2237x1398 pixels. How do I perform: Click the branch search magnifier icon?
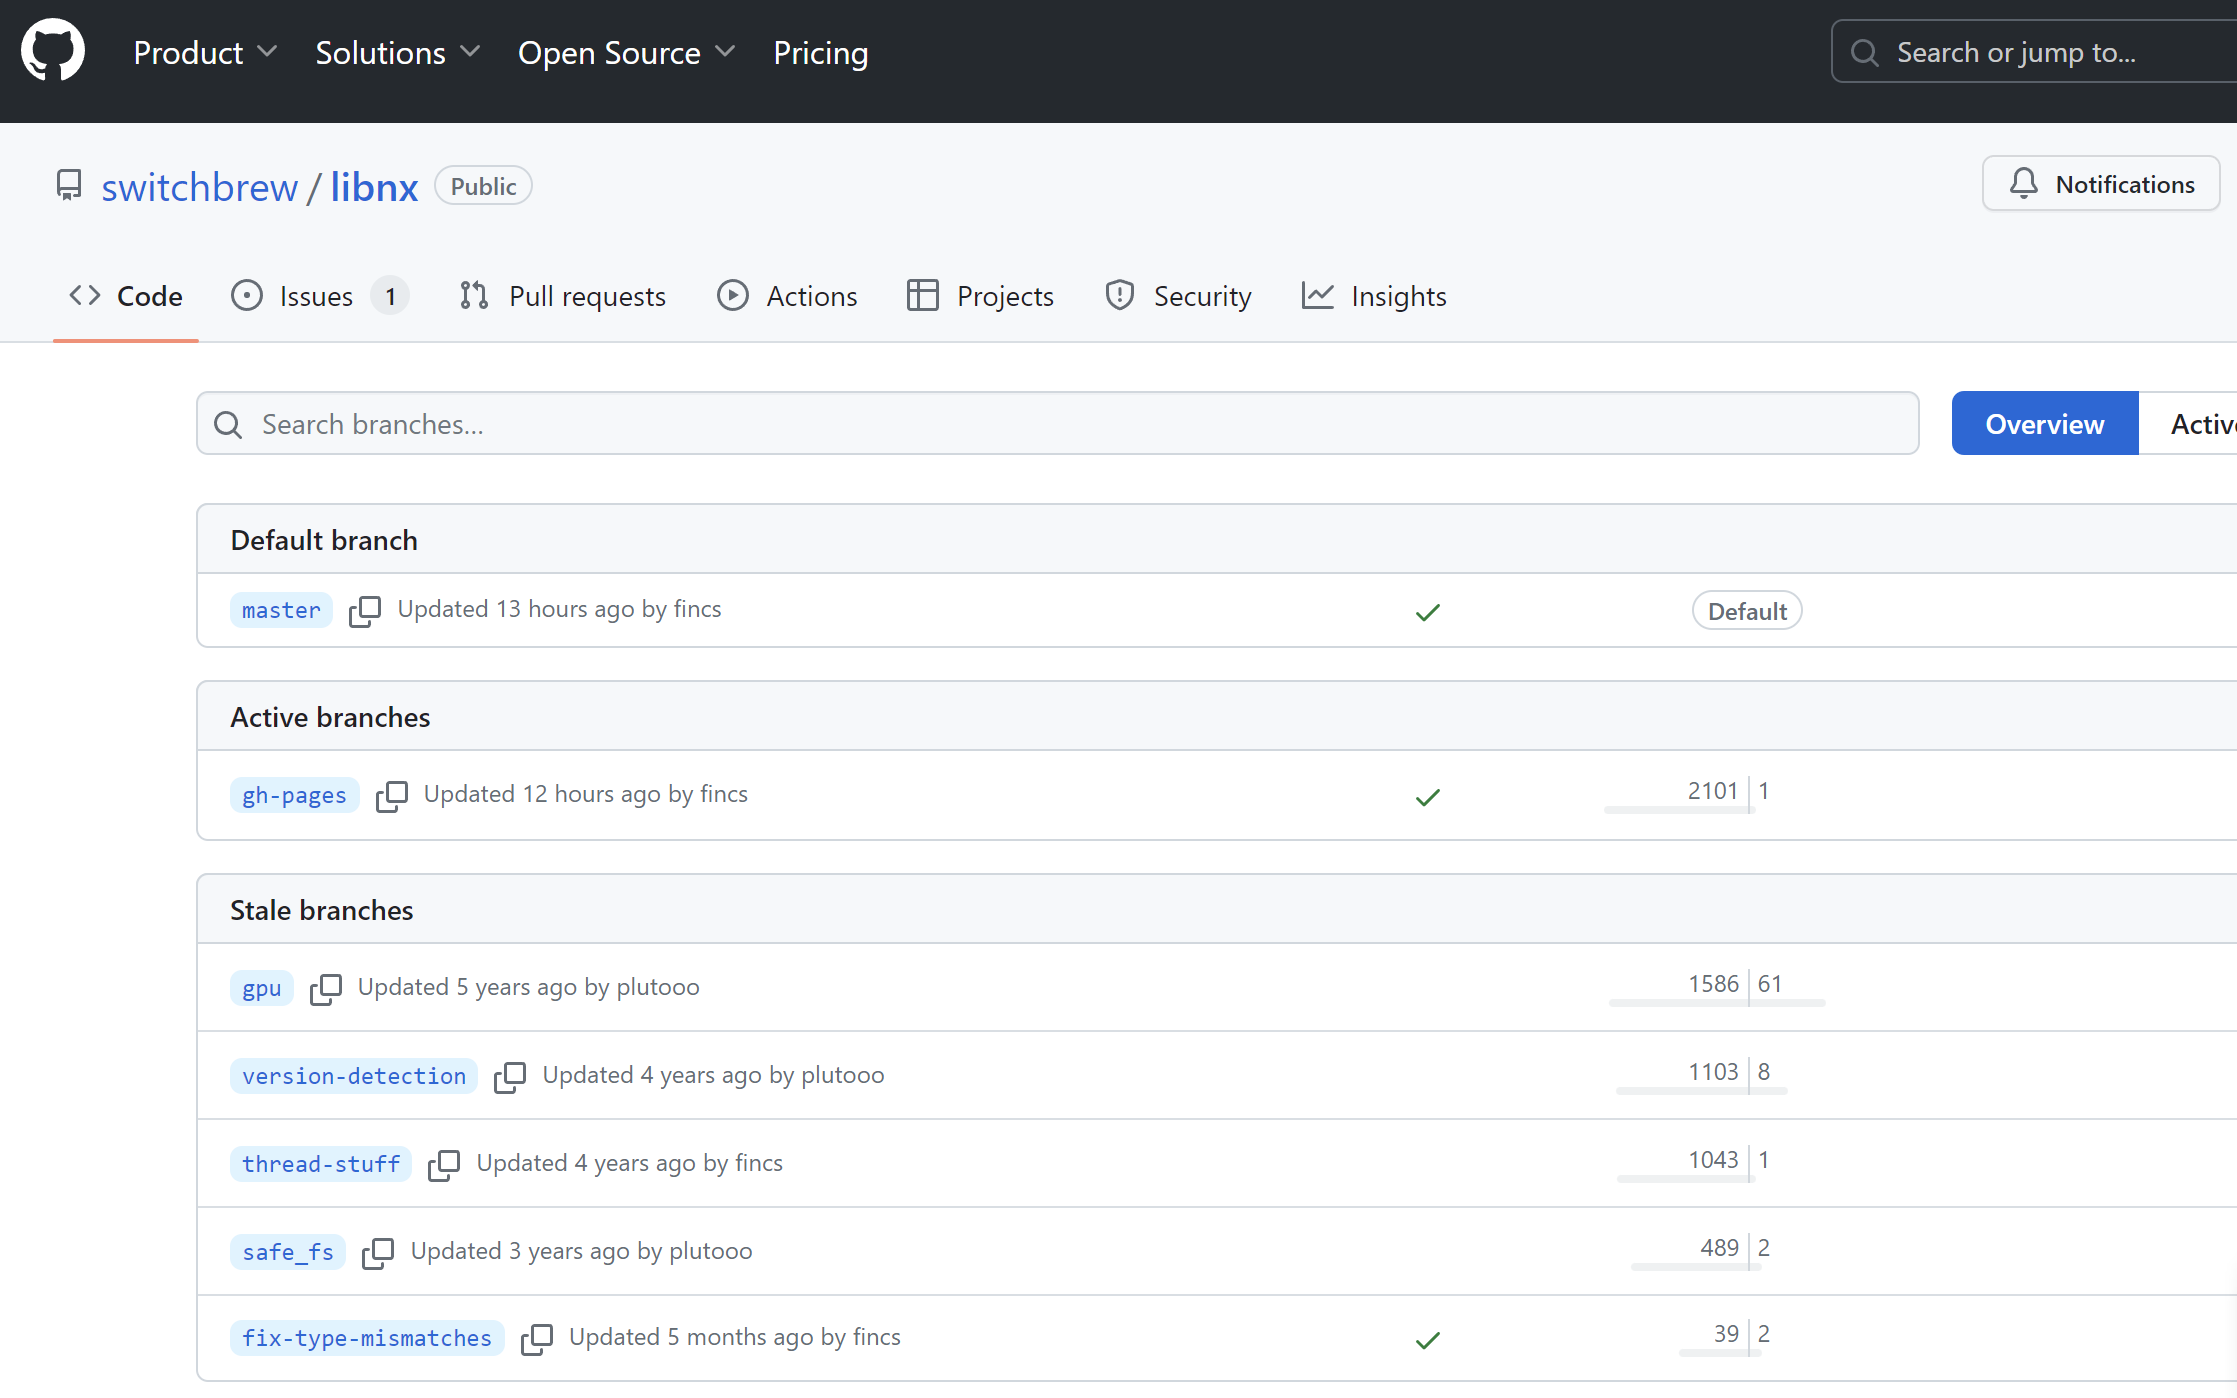point(228,425)
